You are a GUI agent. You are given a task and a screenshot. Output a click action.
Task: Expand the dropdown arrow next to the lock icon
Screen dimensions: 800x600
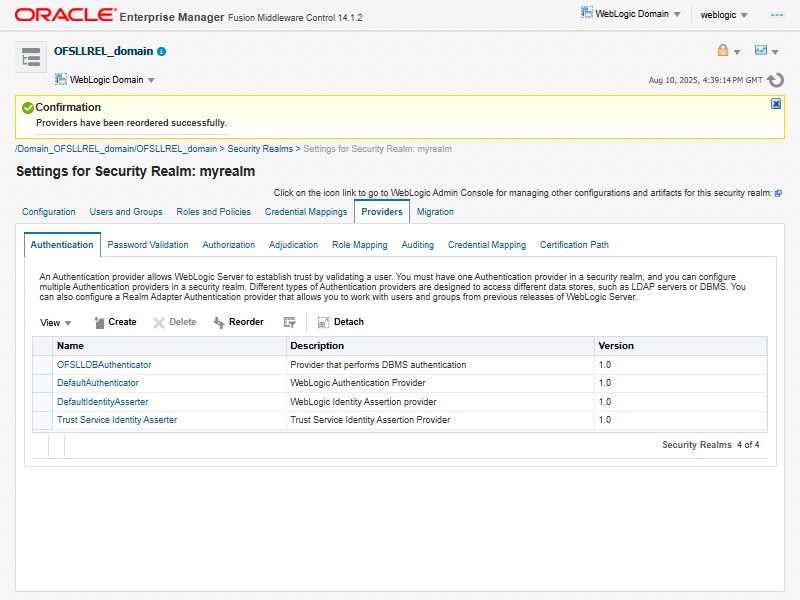737,52
